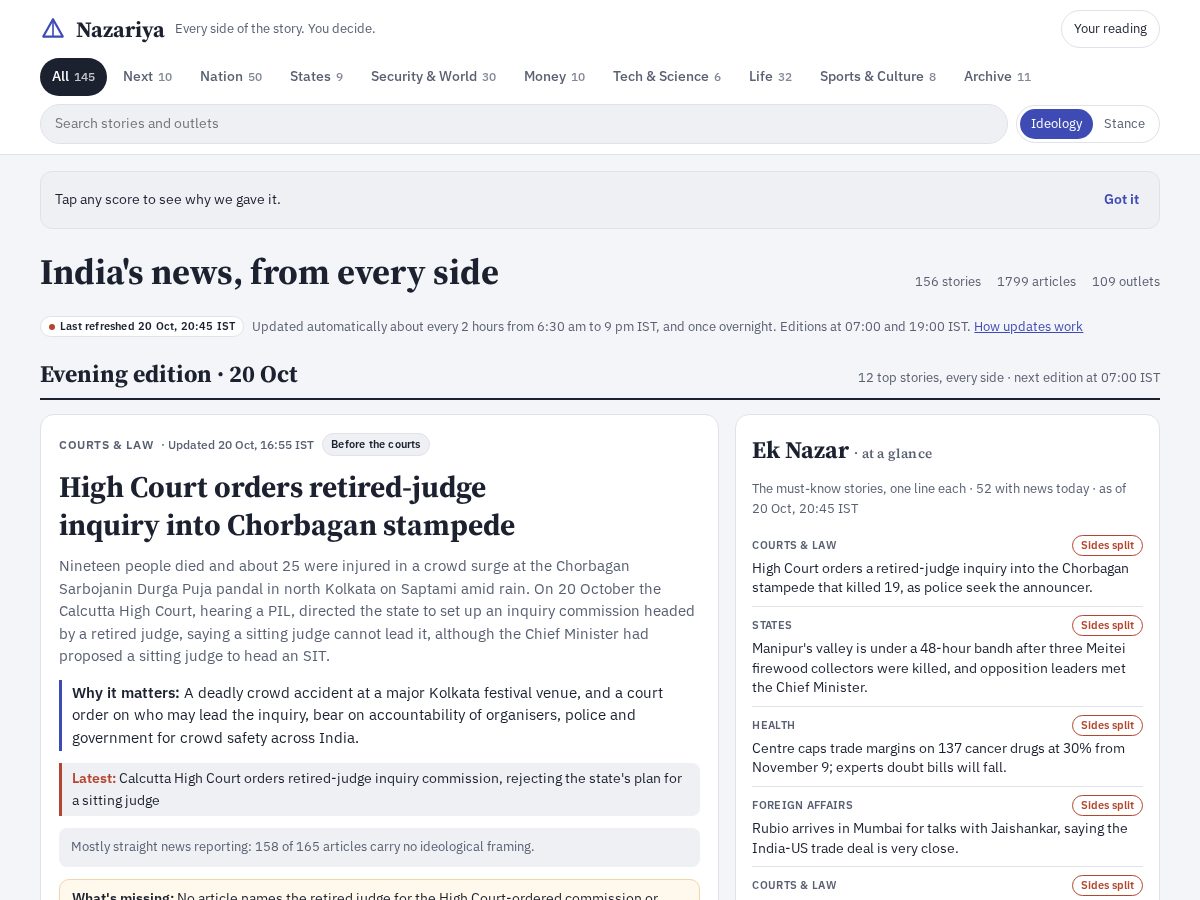Open the Chorbagan stampede inquiry headline
The width and height of the screenshot is (1200, 900).
coord(287,506)
